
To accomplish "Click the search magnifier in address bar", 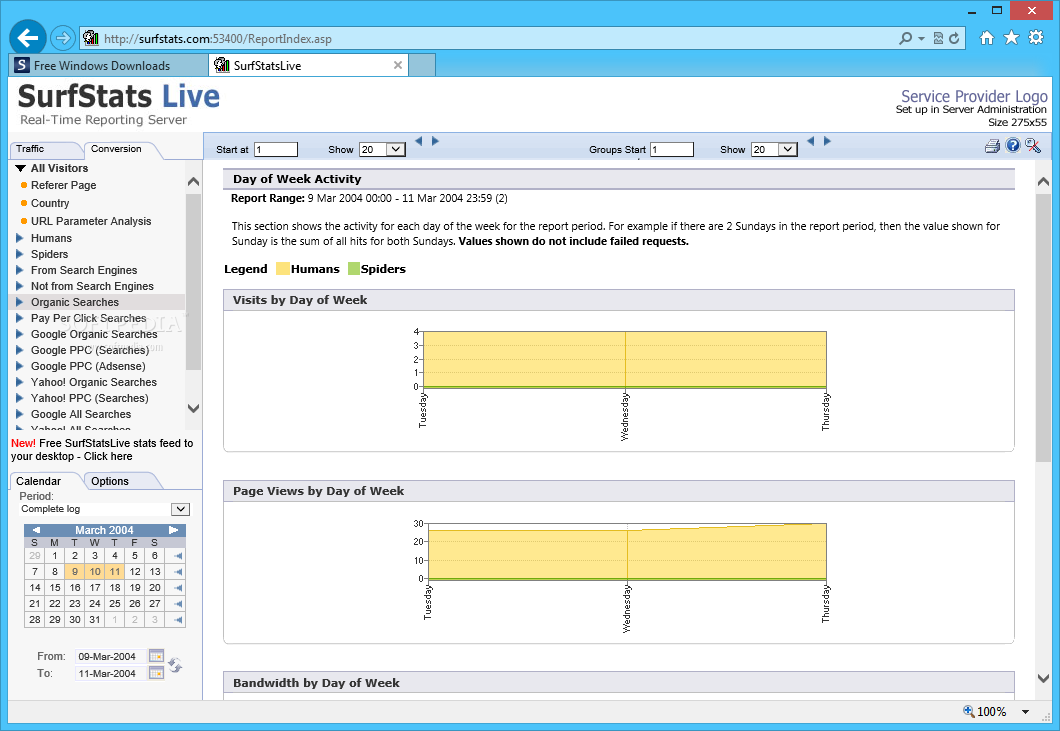I will 906,39.
